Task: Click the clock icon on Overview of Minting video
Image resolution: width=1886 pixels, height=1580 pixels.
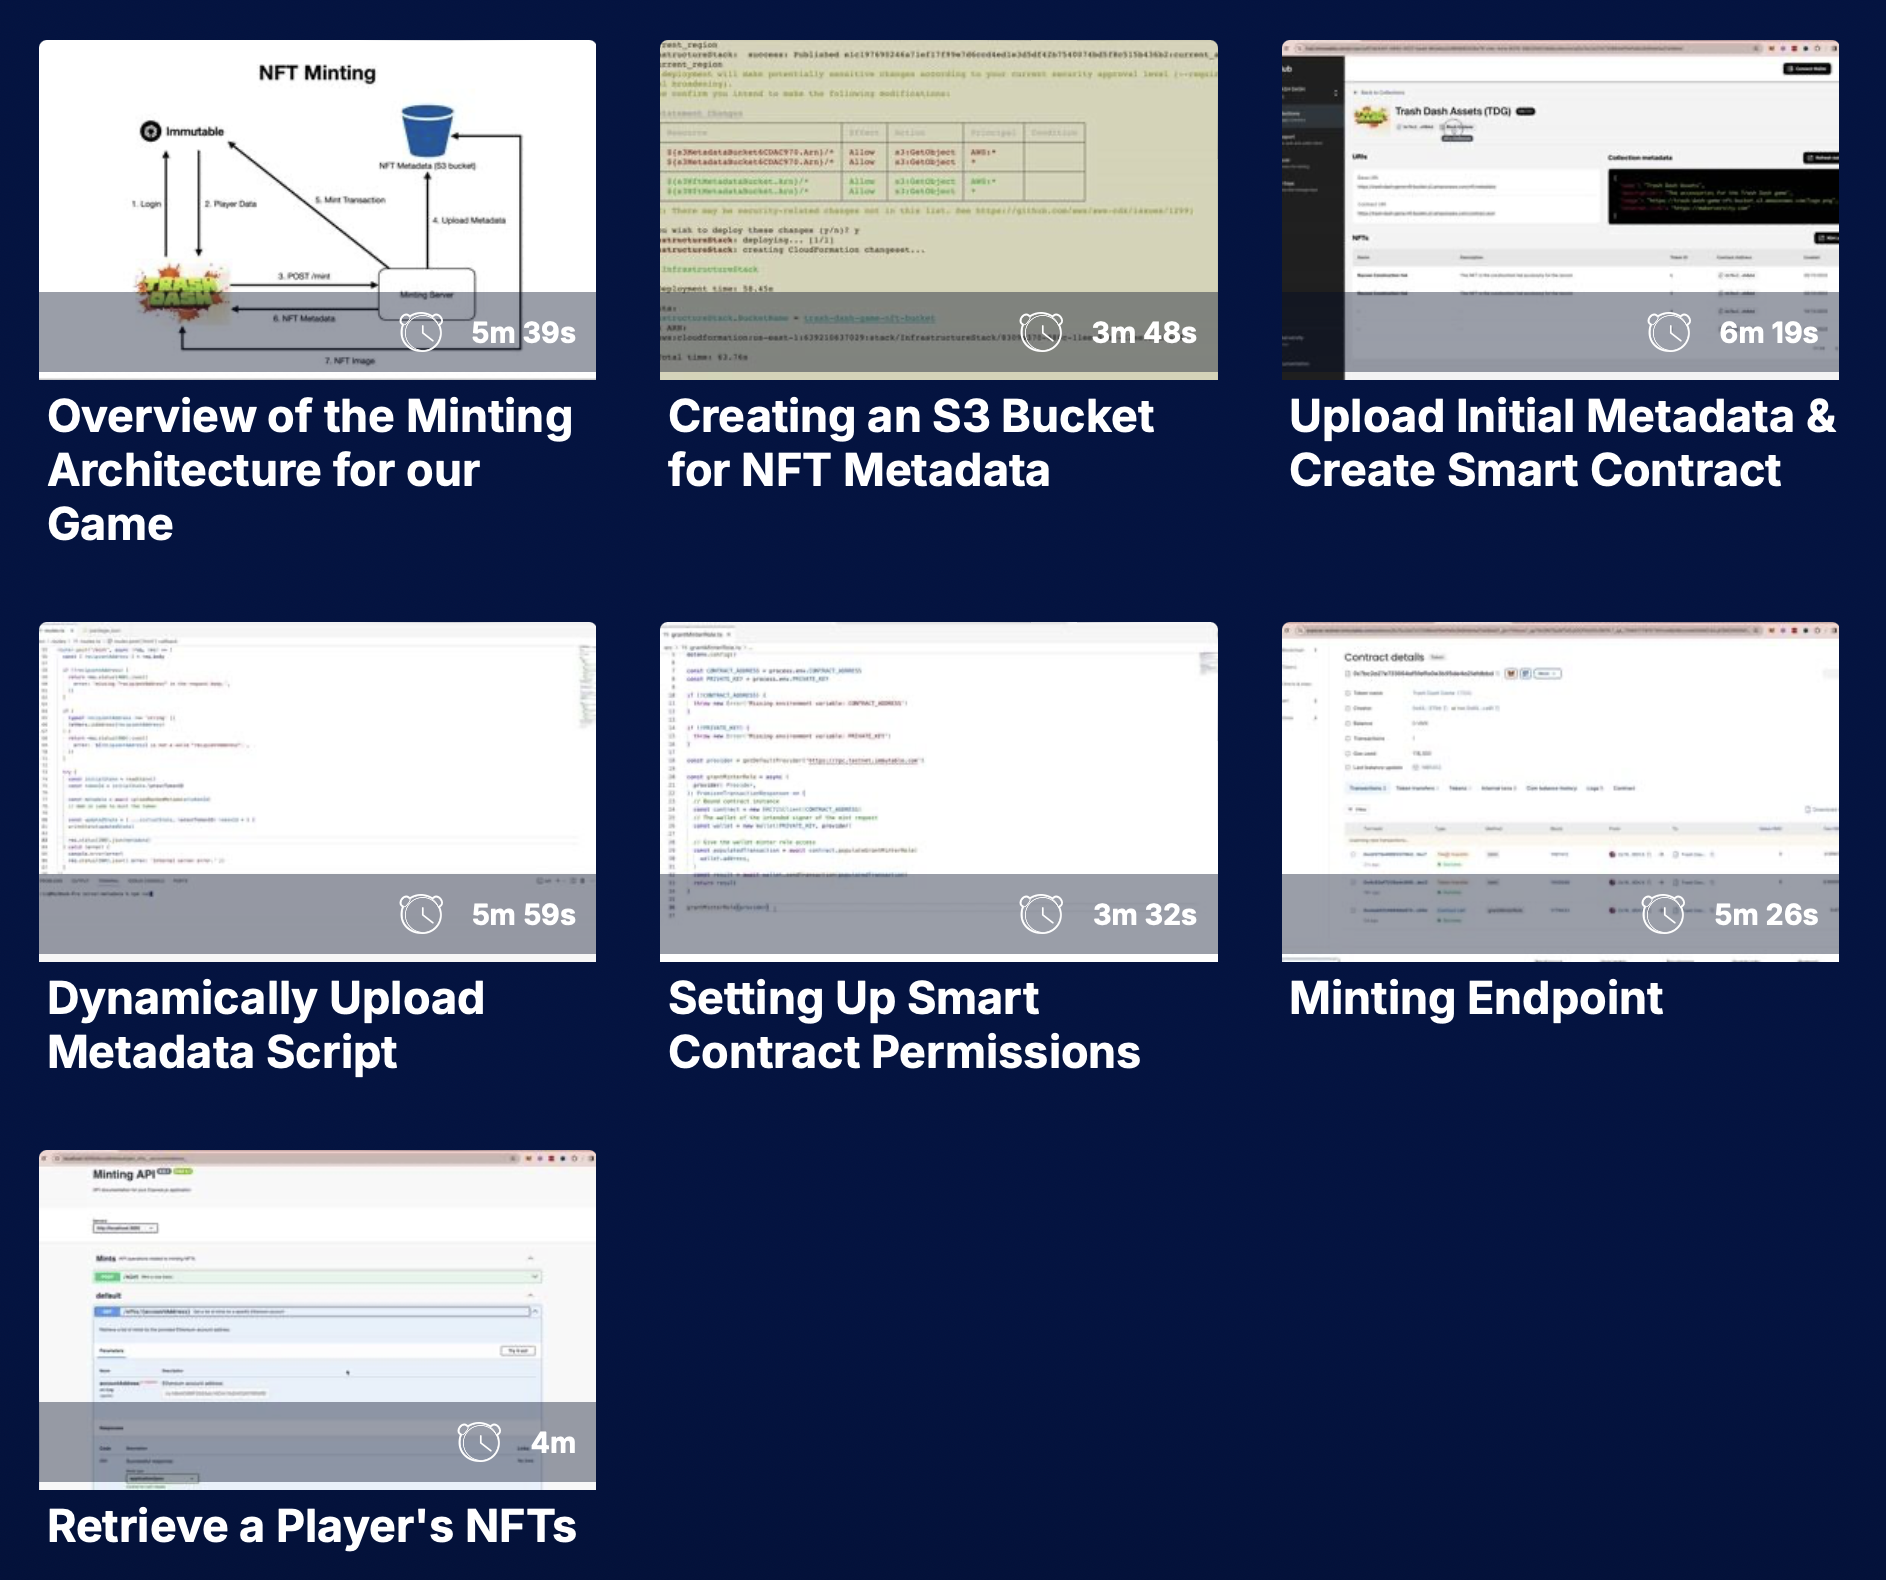Action: pyautogui.click(x=421, y=332)
